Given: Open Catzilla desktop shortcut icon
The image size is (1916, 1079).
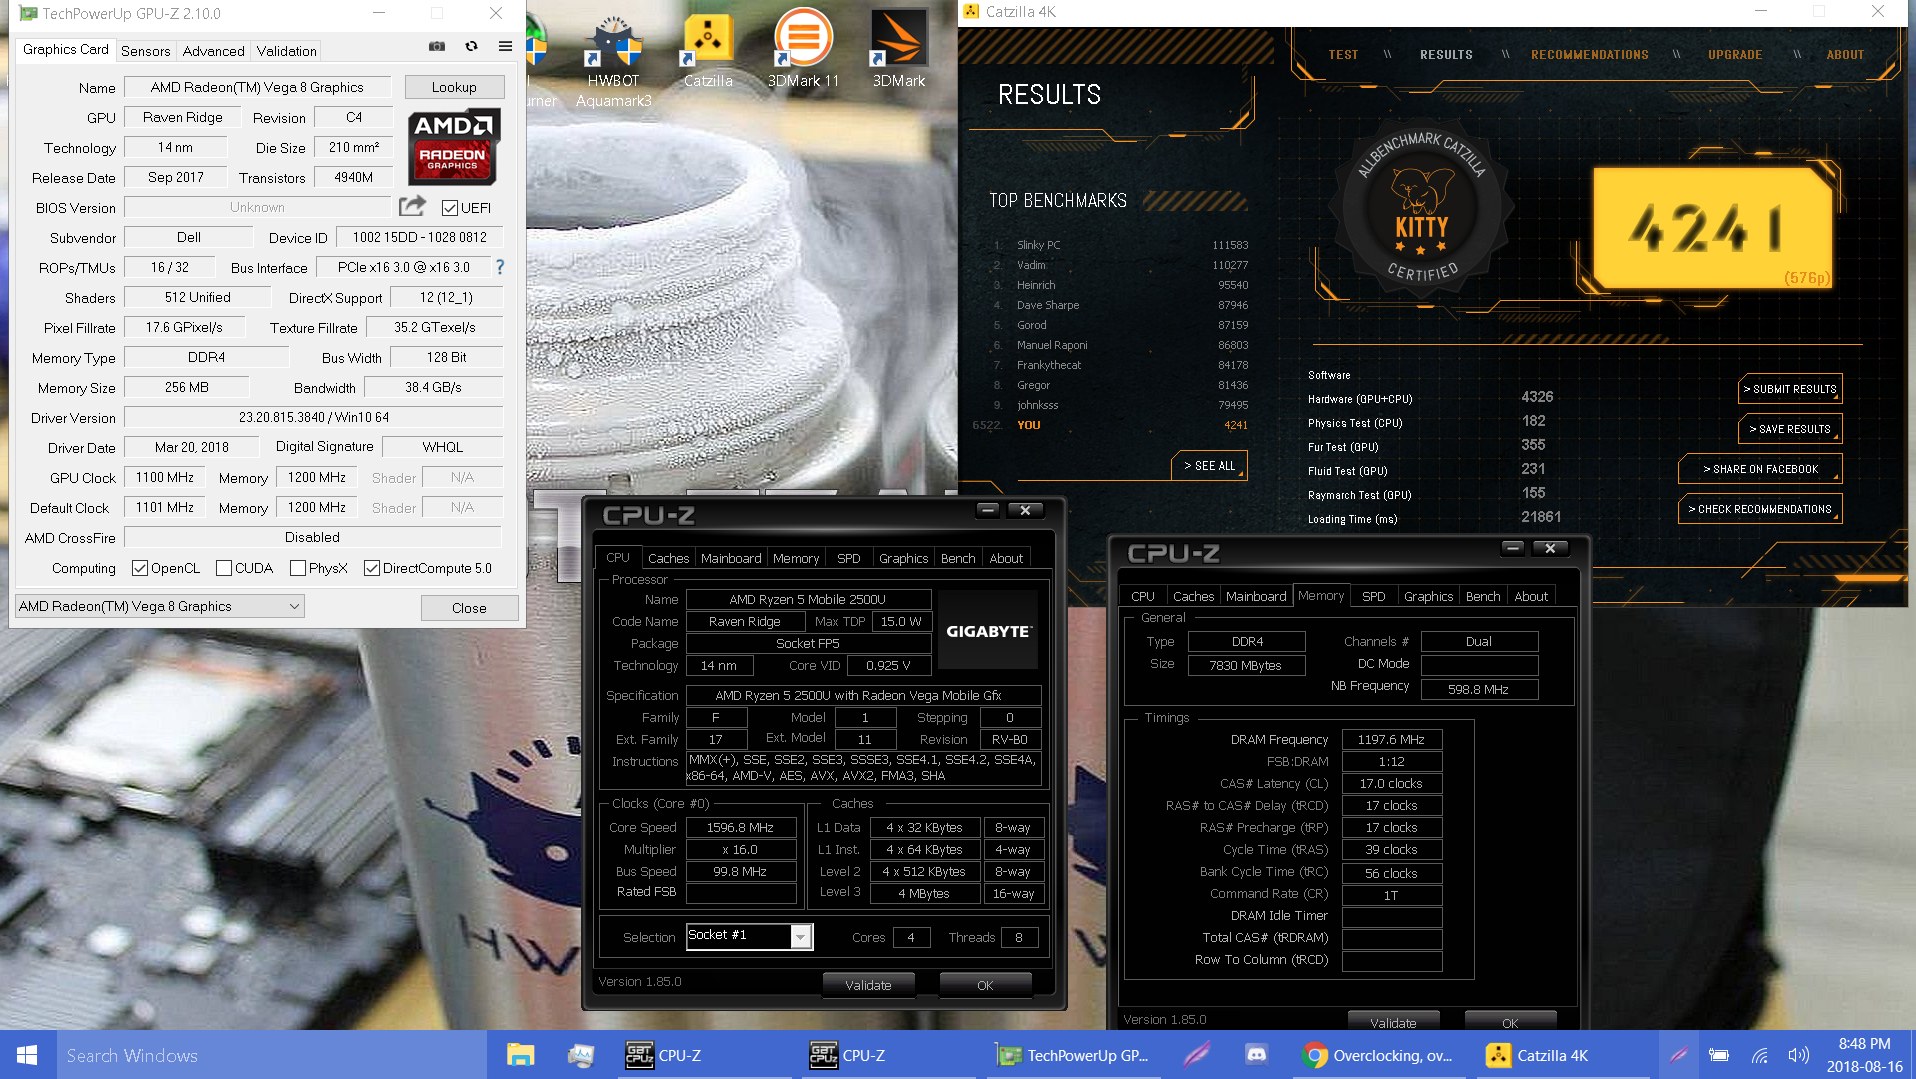Looking at the screenshot, I should click(x=708, y=50).
